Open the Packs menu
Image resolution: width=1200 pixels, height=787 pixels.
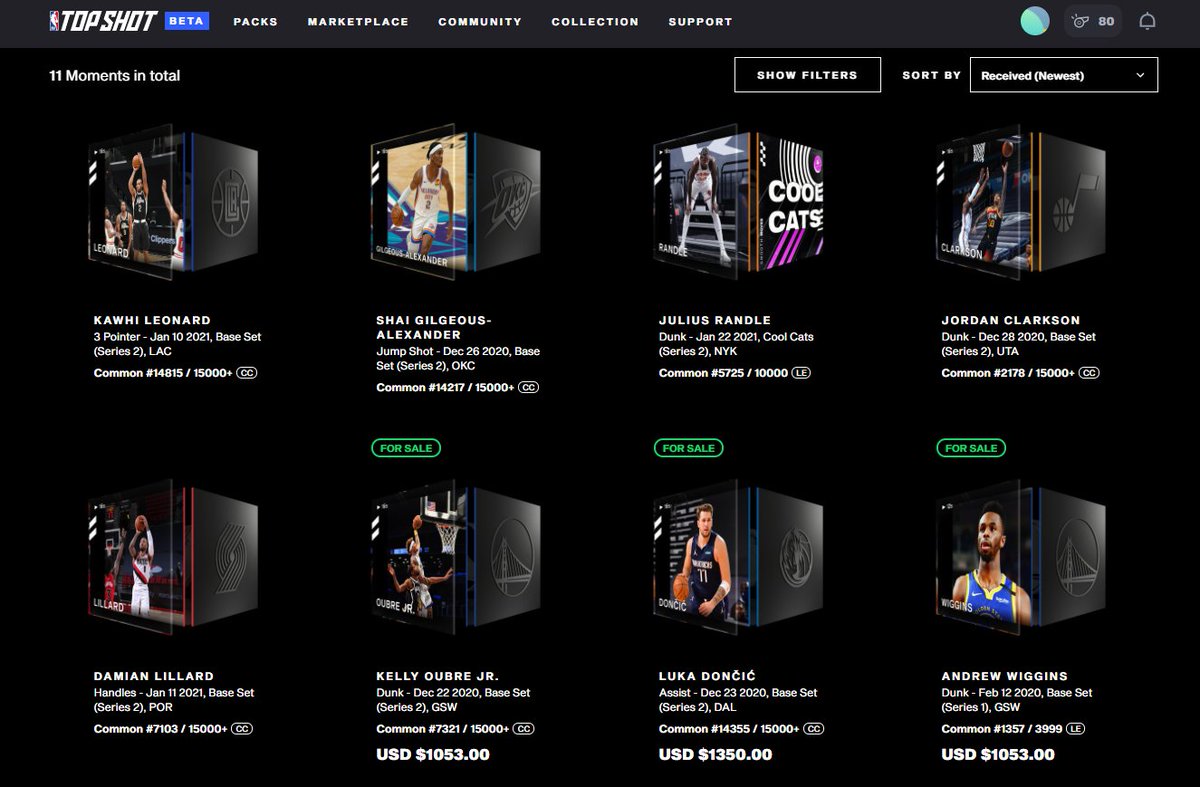point(255,22)
